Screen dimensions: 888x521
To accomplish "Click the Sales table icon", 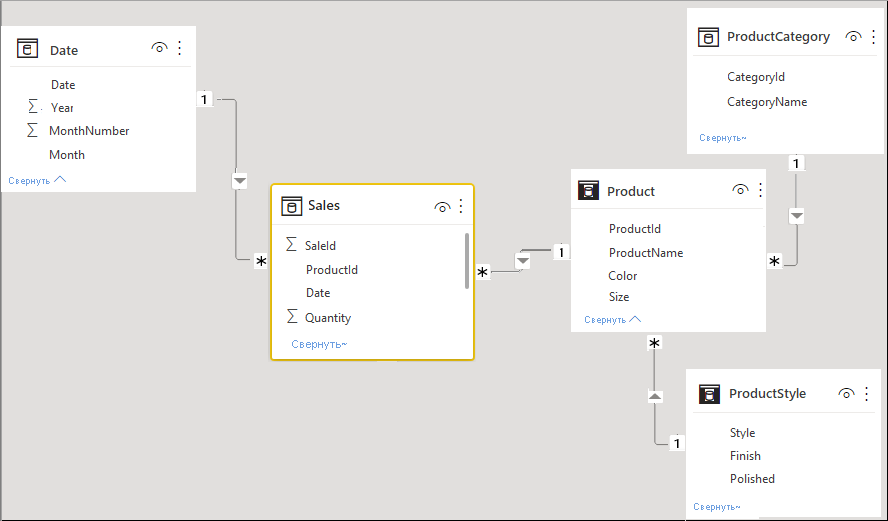I will tap(292, 206).
